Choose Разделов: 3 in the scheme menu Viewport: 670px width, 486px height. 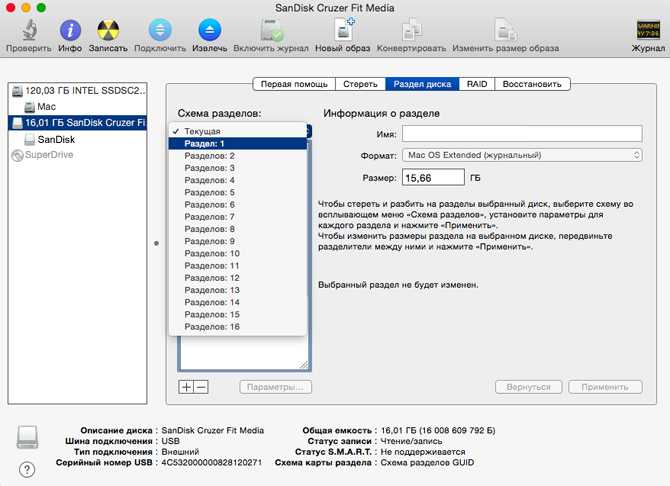[238, 168]
